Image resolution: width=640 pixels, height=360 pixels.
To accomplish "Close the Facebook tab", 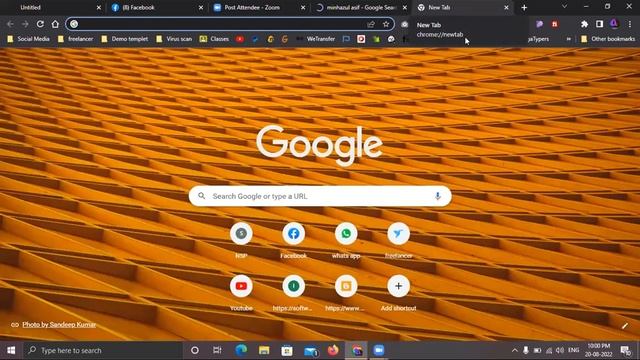I will 201,7.
